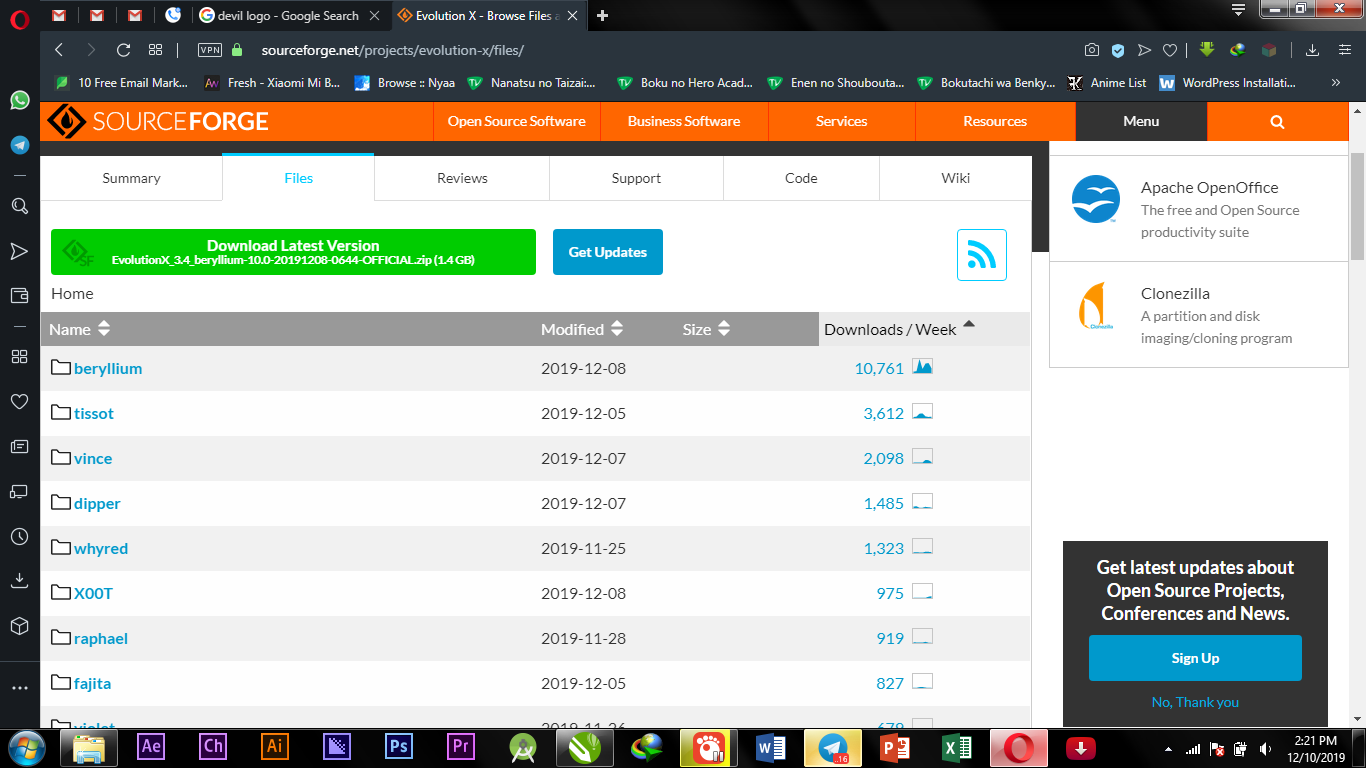View beryllium download stats 10,761
Image resolution: width=1366 pixels, height=768 pixels.
(x=879, y=368)
